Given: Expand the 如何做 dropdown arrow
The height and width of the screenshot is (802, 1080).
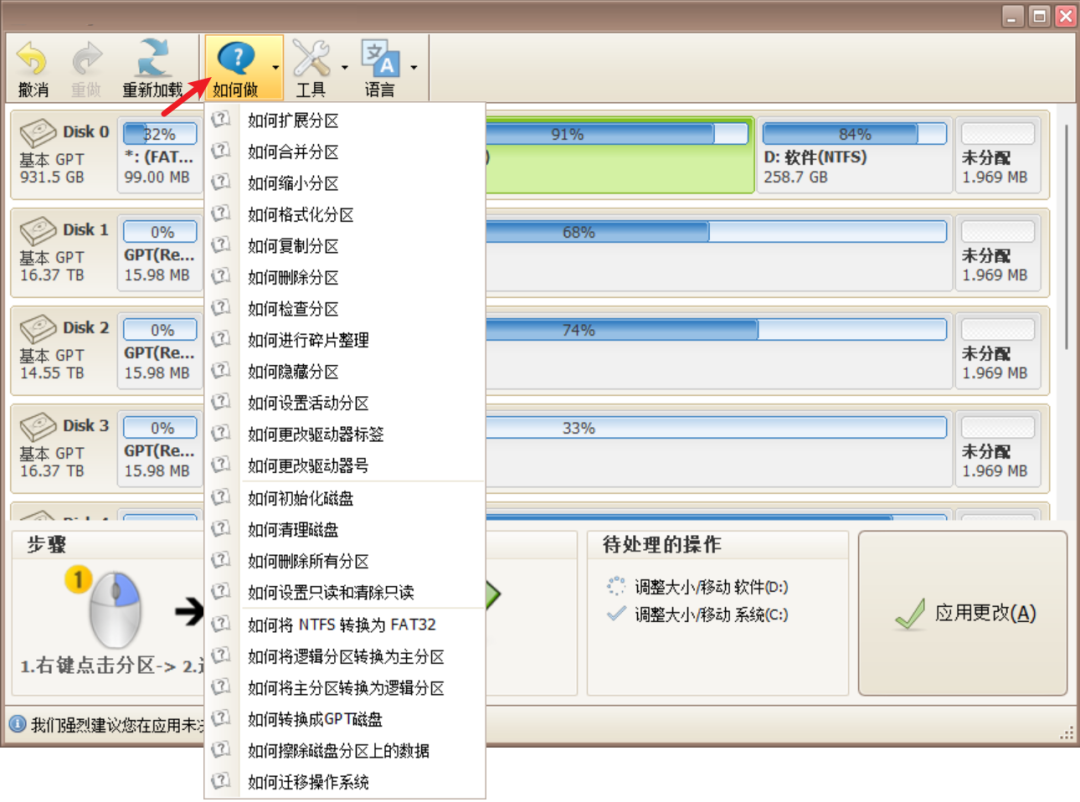Looking at the screenshot, I should [x=276, y=68].
